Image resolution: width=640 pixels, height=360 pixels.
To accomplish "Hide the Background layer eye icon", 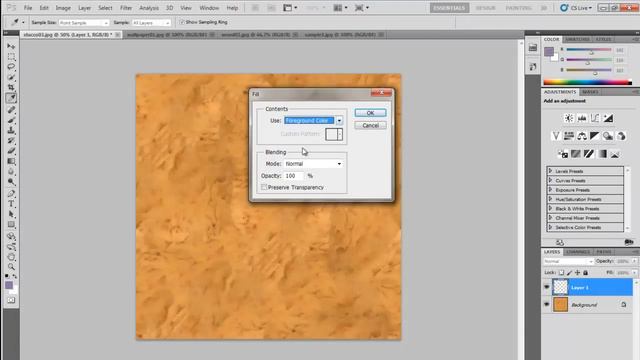I will point(547,304).
